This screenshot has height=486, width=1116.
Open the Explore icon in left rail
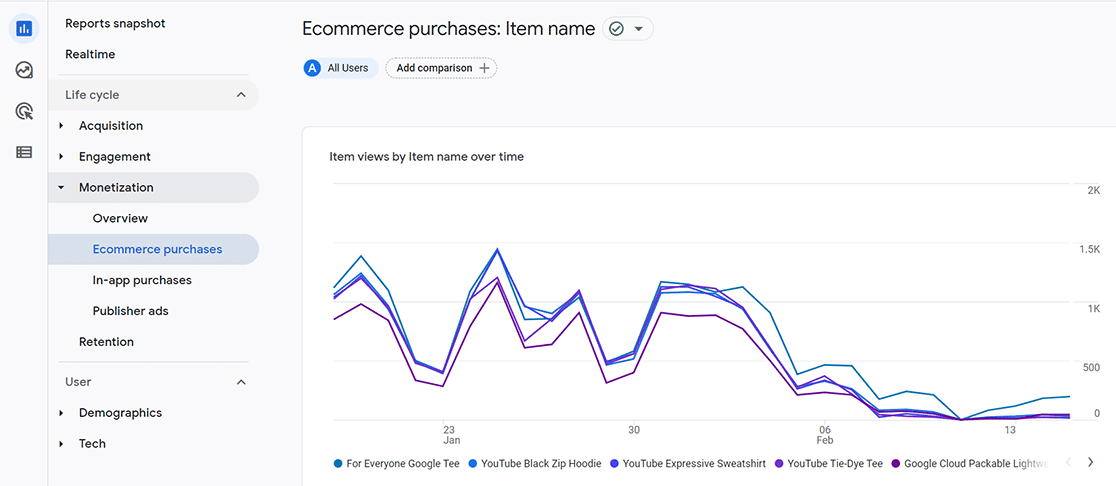pyautogui.click(x=24, y=70)
